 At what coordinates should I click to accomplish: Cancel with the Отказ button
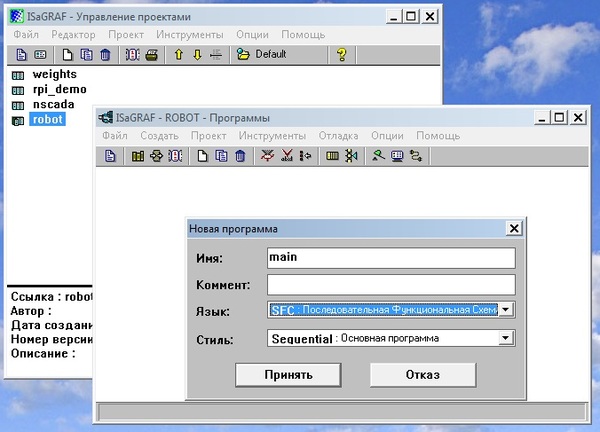pyautogui.click(x=423, y=375)
